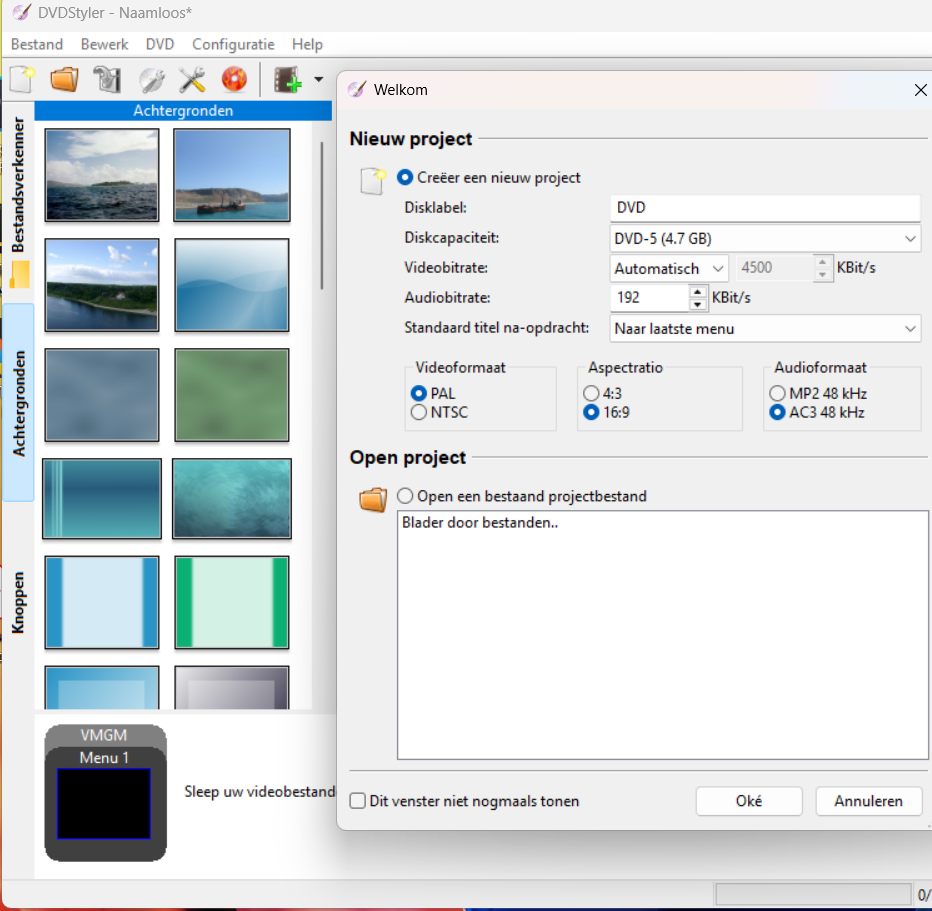Open settings via crossed tools icon
The width and height of the screenshot is (932, 911).
[x=192, y=79]
